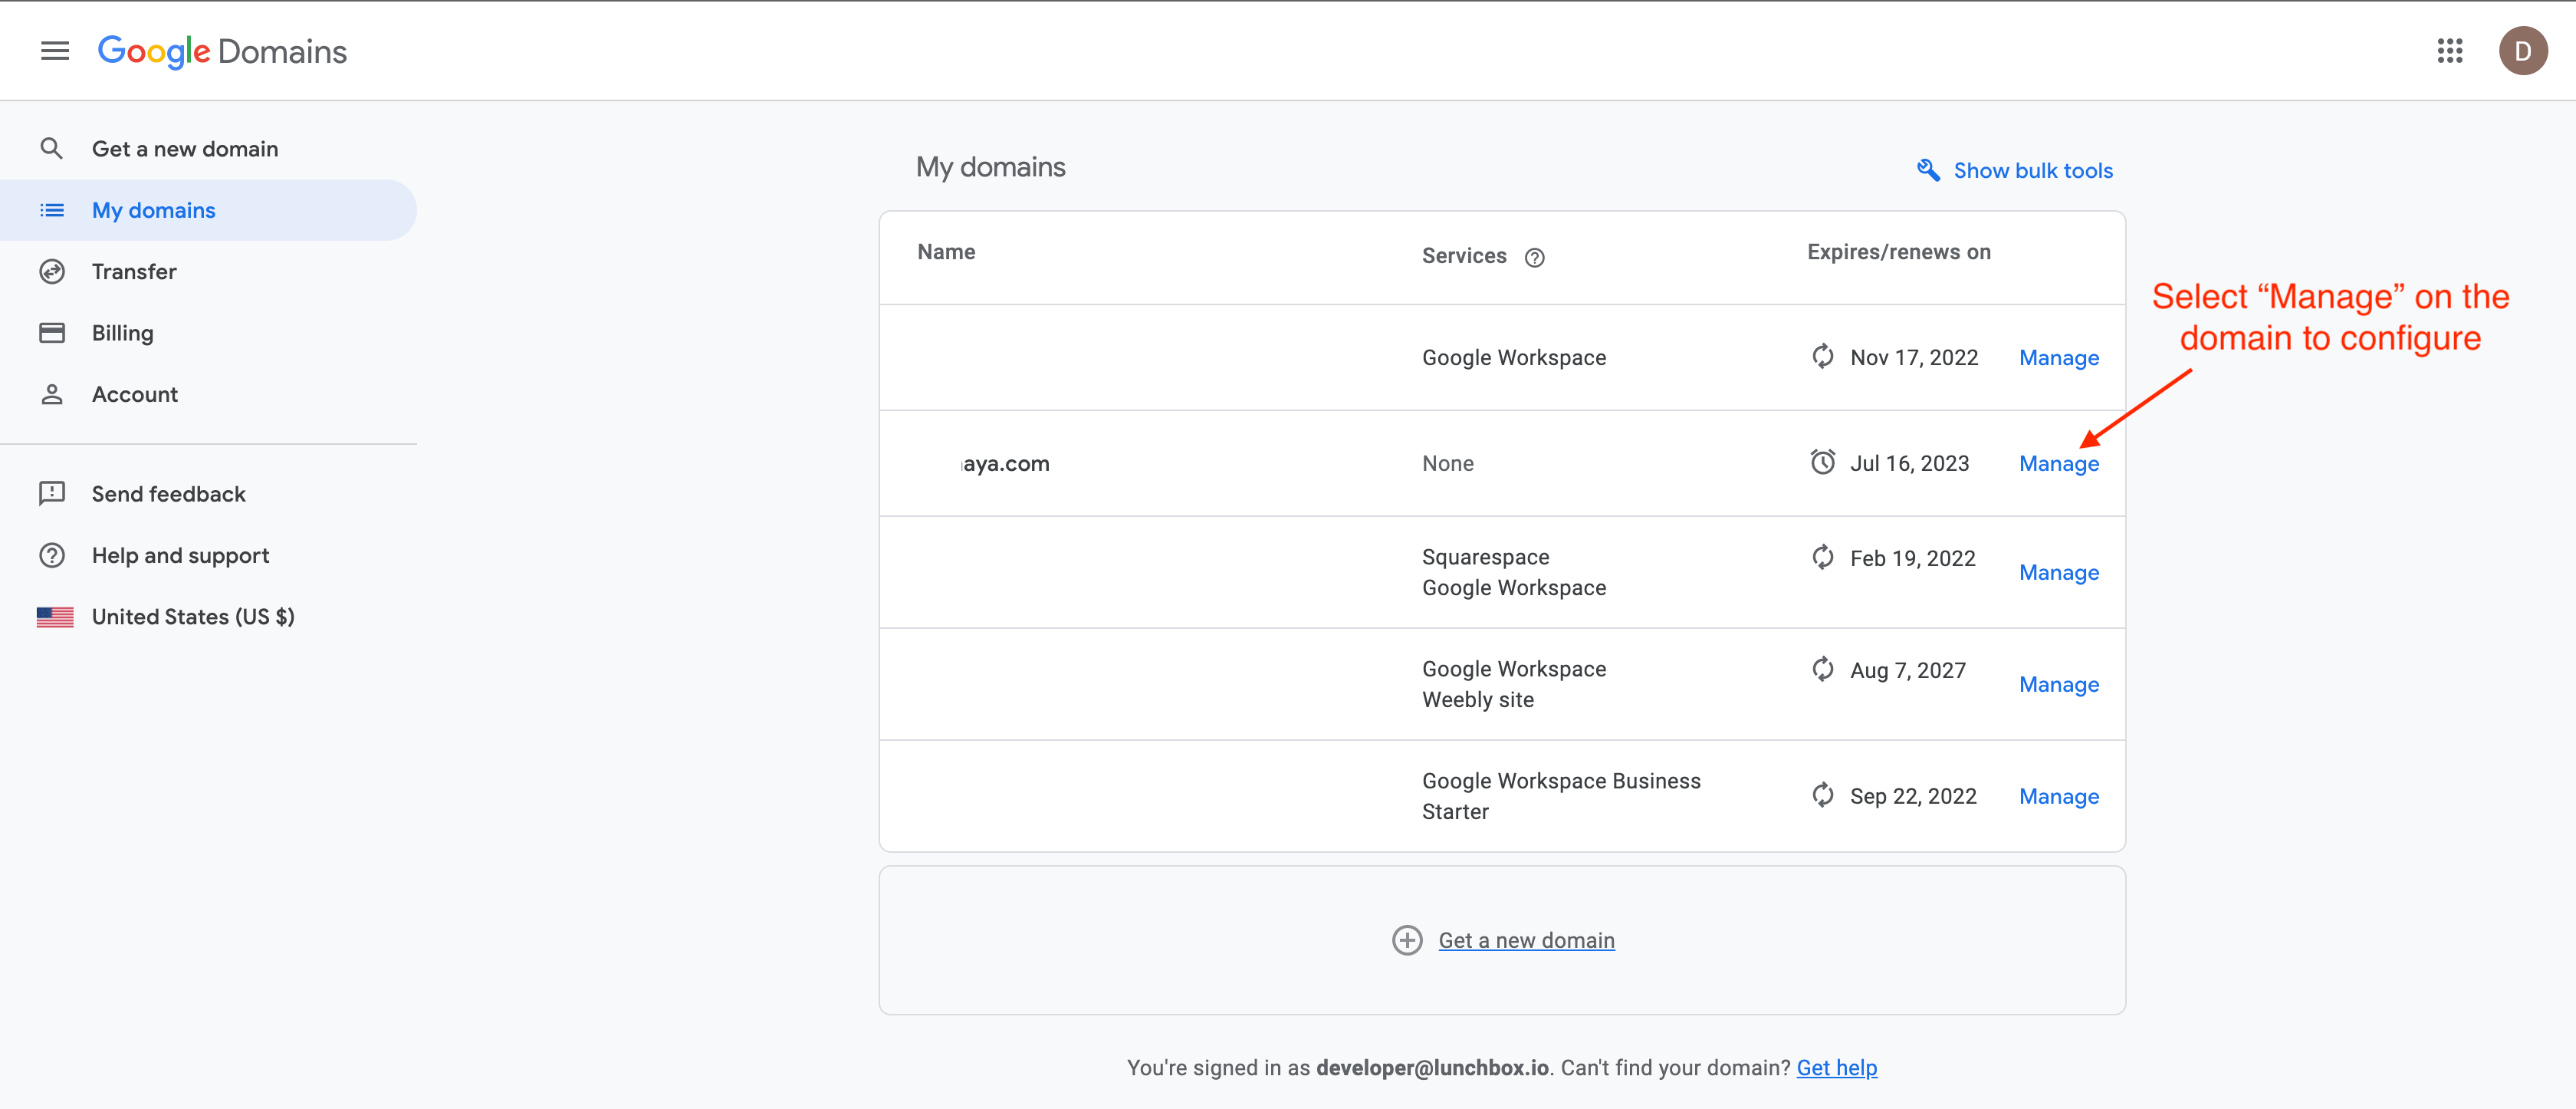
Task: Click the Name column header
Action: [x=946, y=252]
